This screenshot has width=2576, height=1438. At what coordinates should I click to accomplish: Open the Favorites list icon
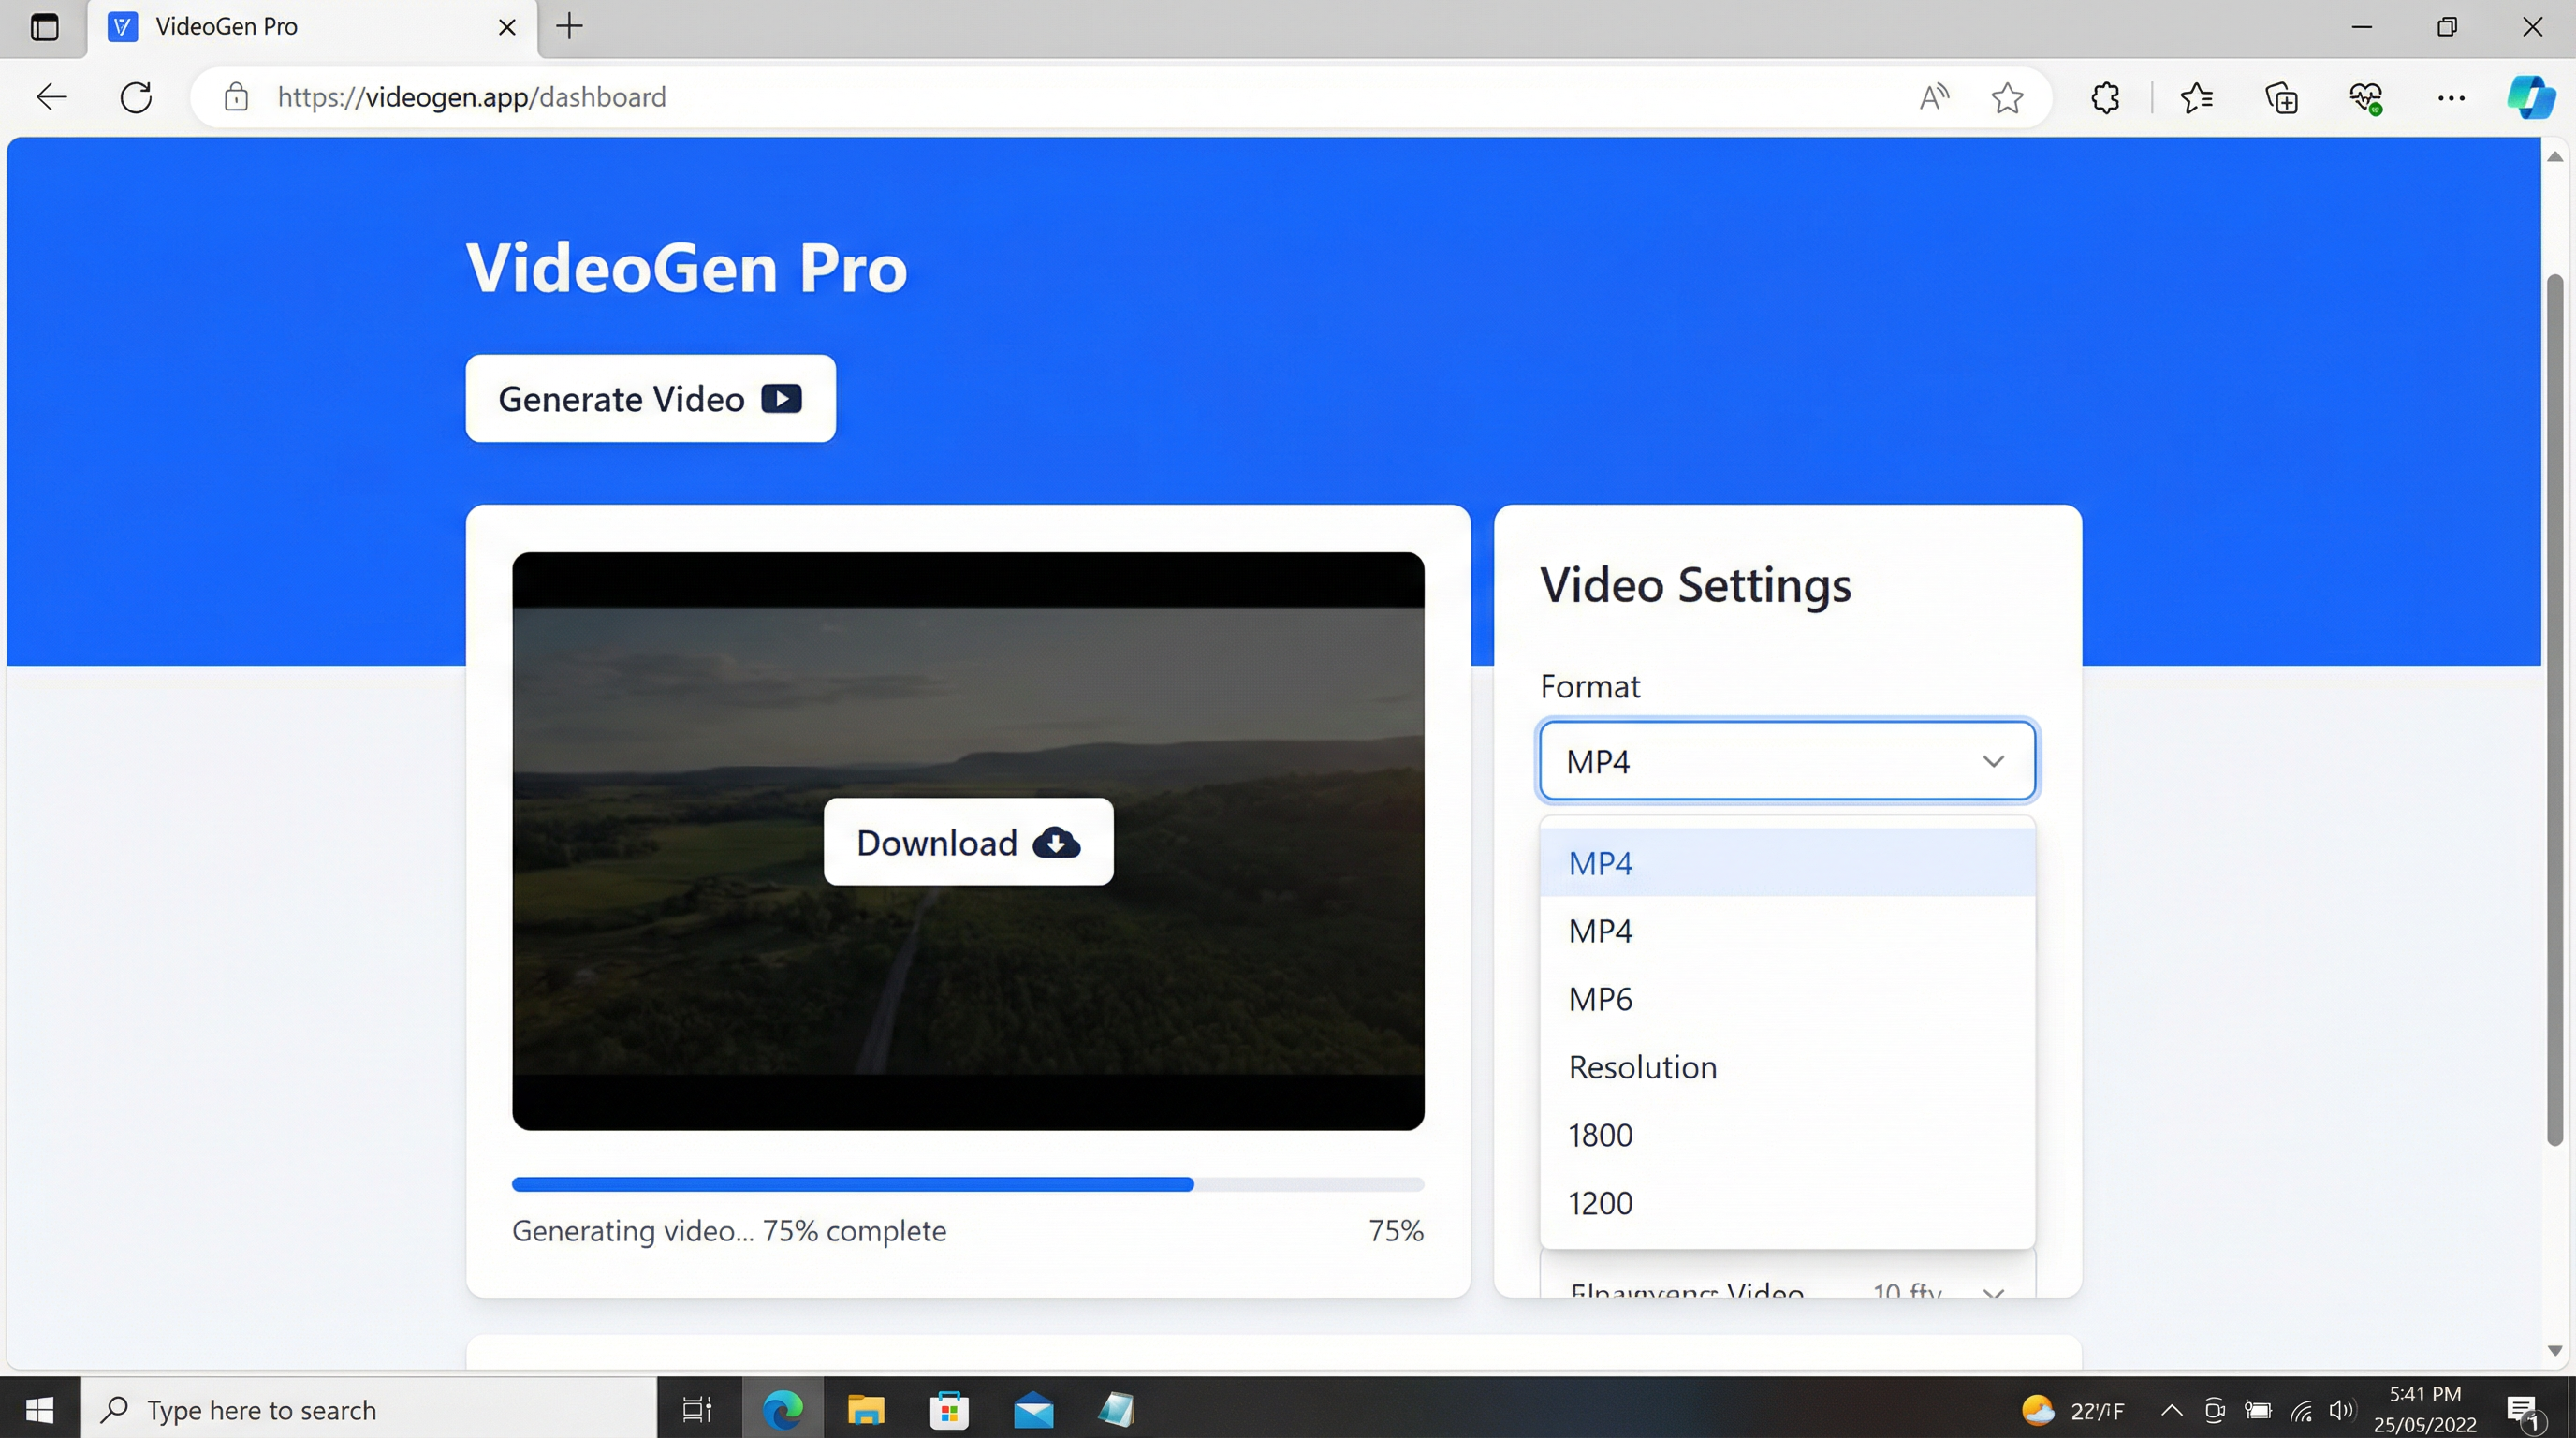[2196, 97]
